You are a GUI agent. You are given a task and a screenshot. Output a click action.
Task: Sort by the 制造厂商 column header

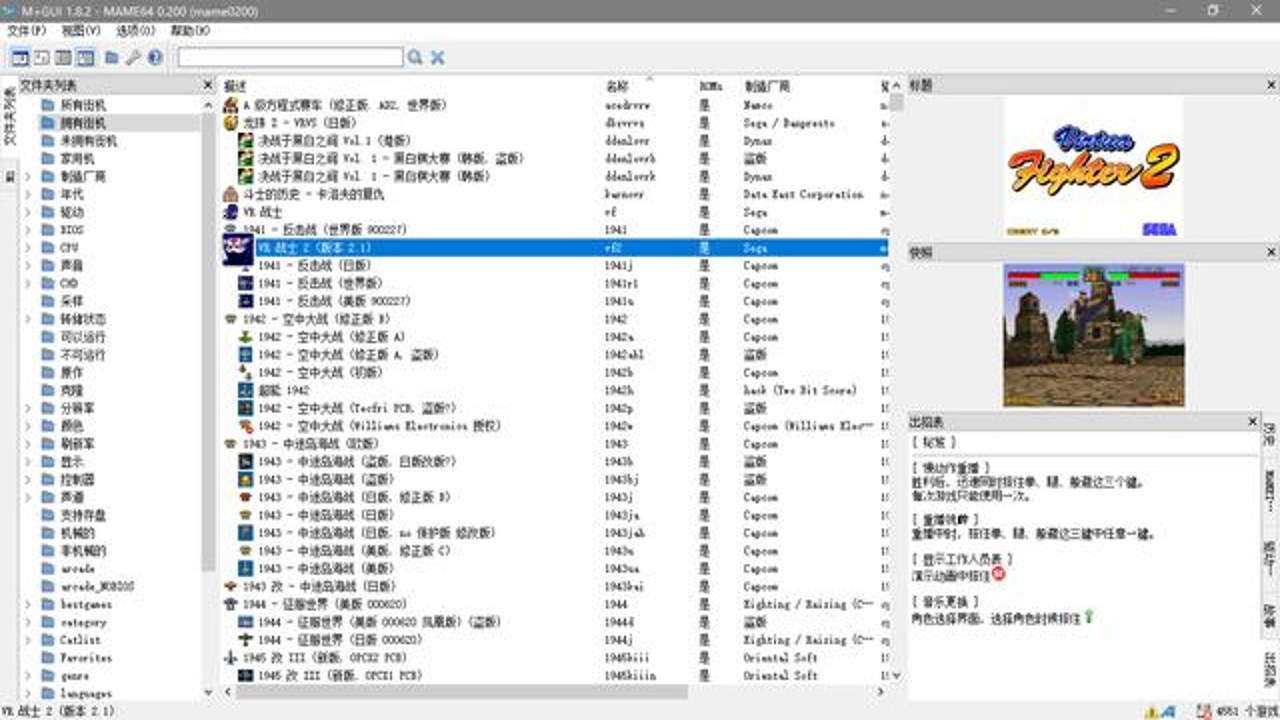767,87
